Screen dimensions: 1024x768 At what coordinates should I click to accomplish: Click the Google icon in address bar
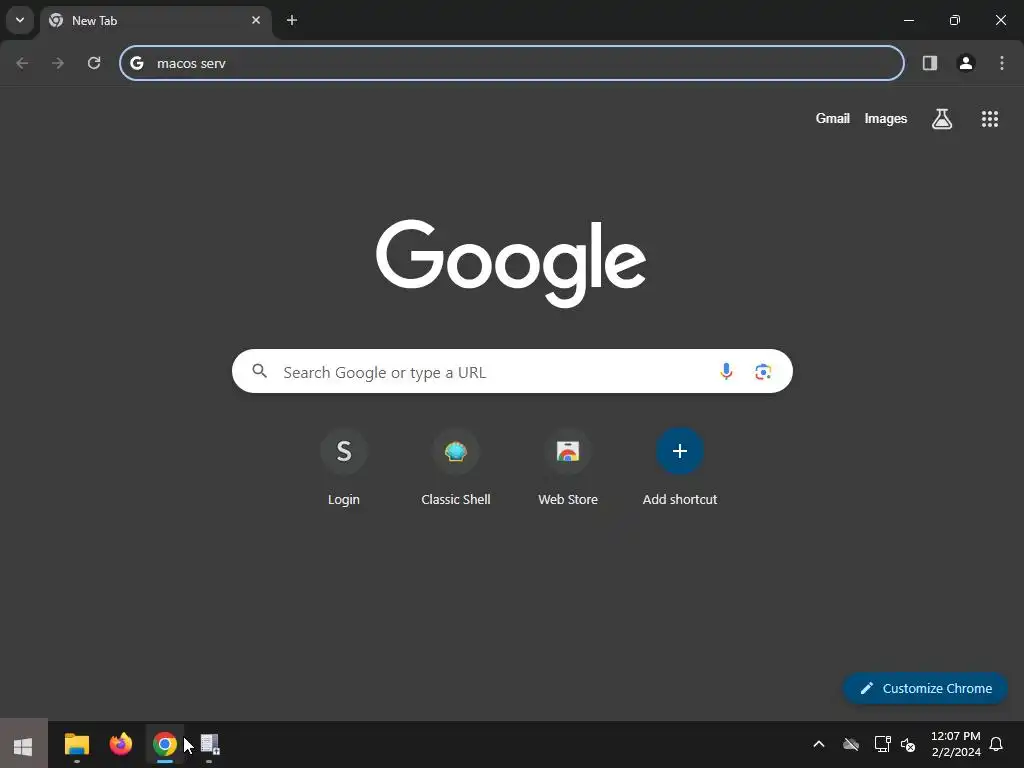136,63
